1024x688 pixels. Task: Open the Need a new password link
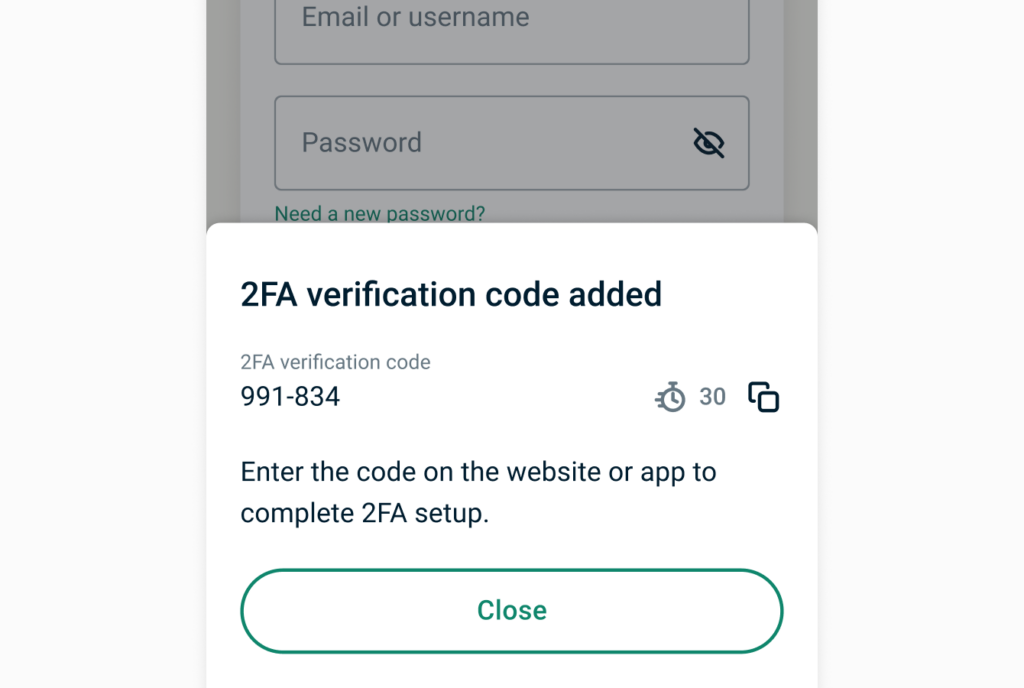coord(380,213)
